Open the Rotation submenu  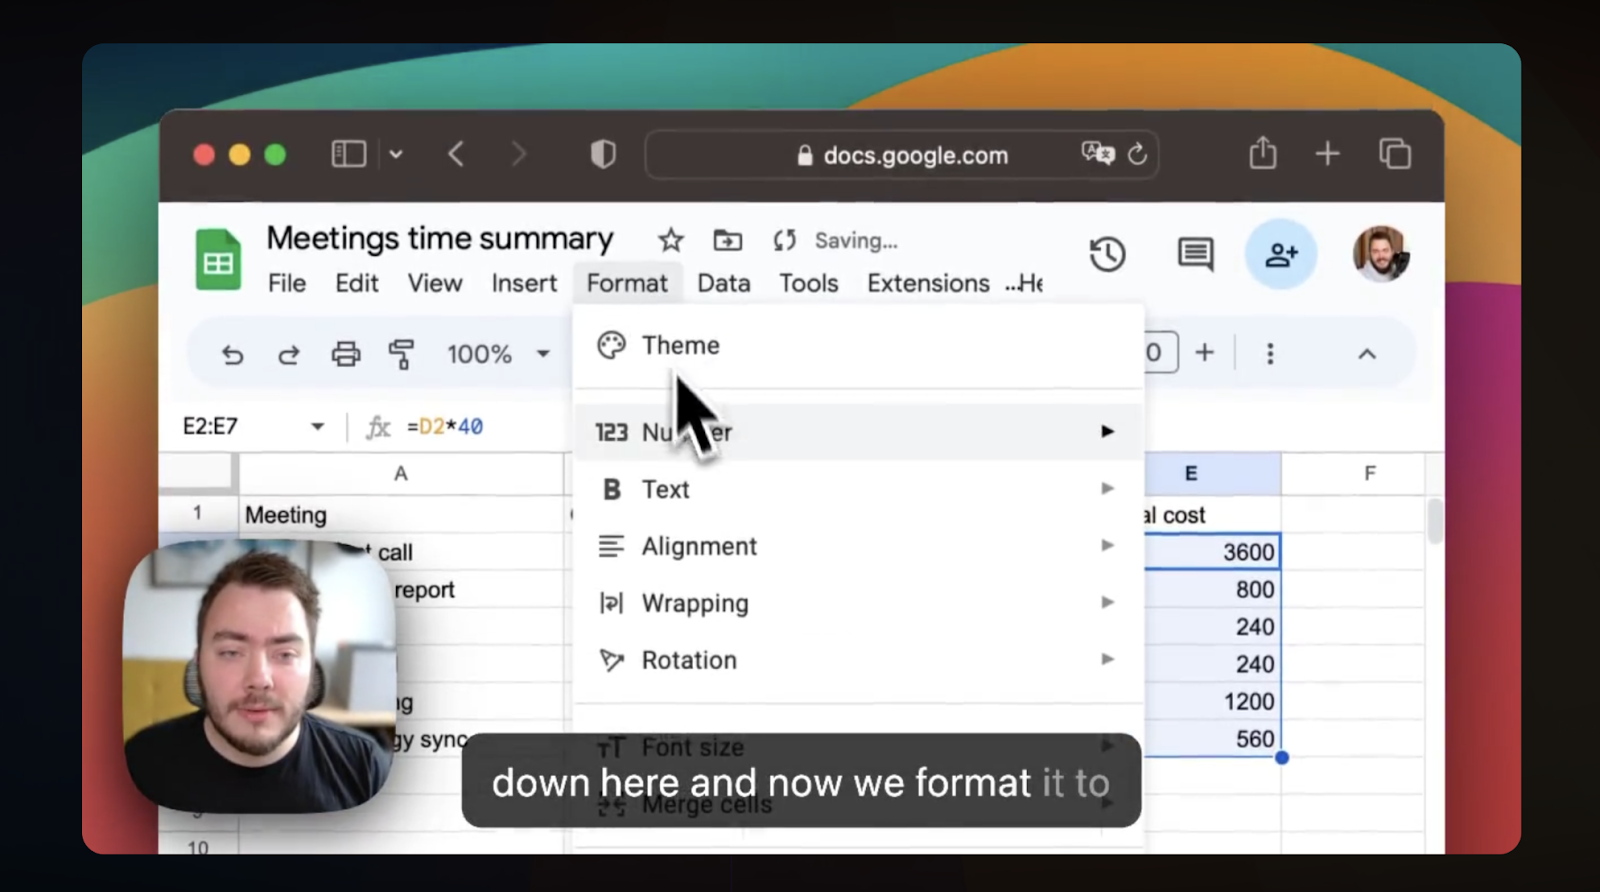coord(858,660)
